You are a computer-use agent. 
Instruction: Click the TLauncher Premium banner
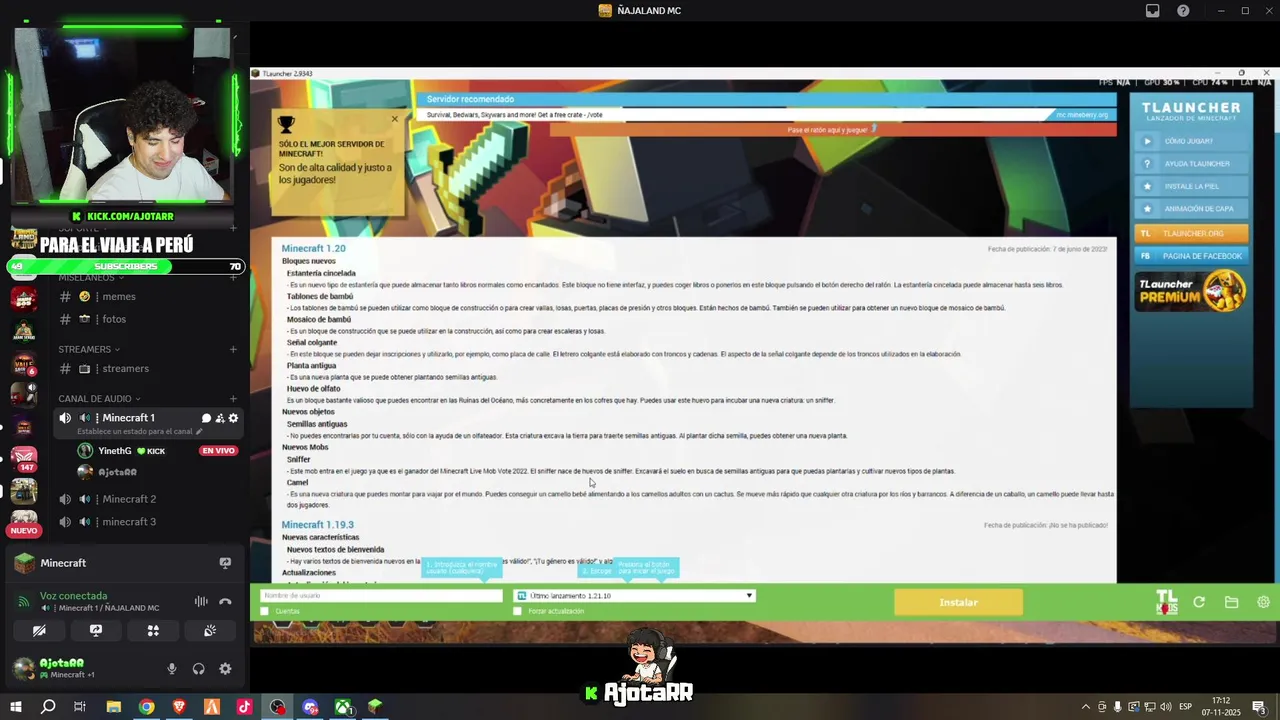[1191, 292]
